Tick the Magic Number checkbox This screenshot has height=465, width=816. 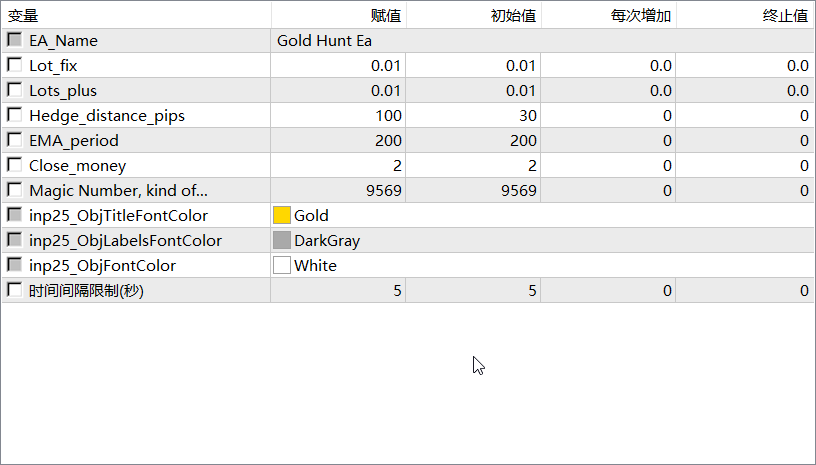coord(14,190)
